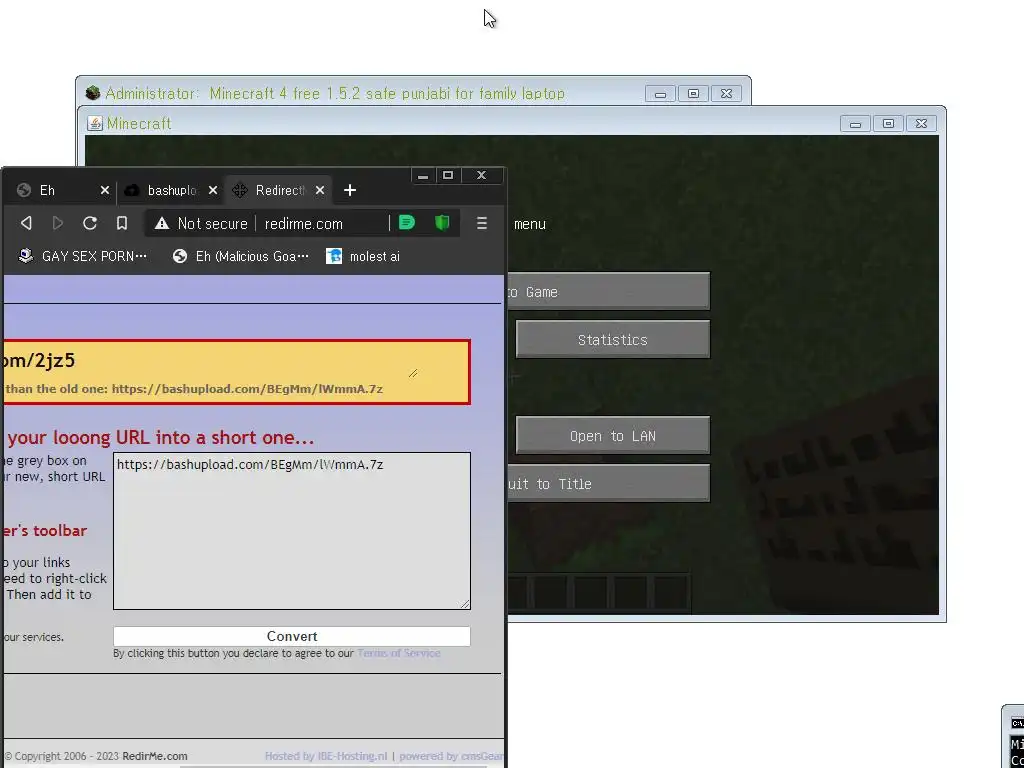This screenshot has width=1024, height=768.
Task: Reload the redirme.com page
Action: pyautogui.click(x=89, y=223)
